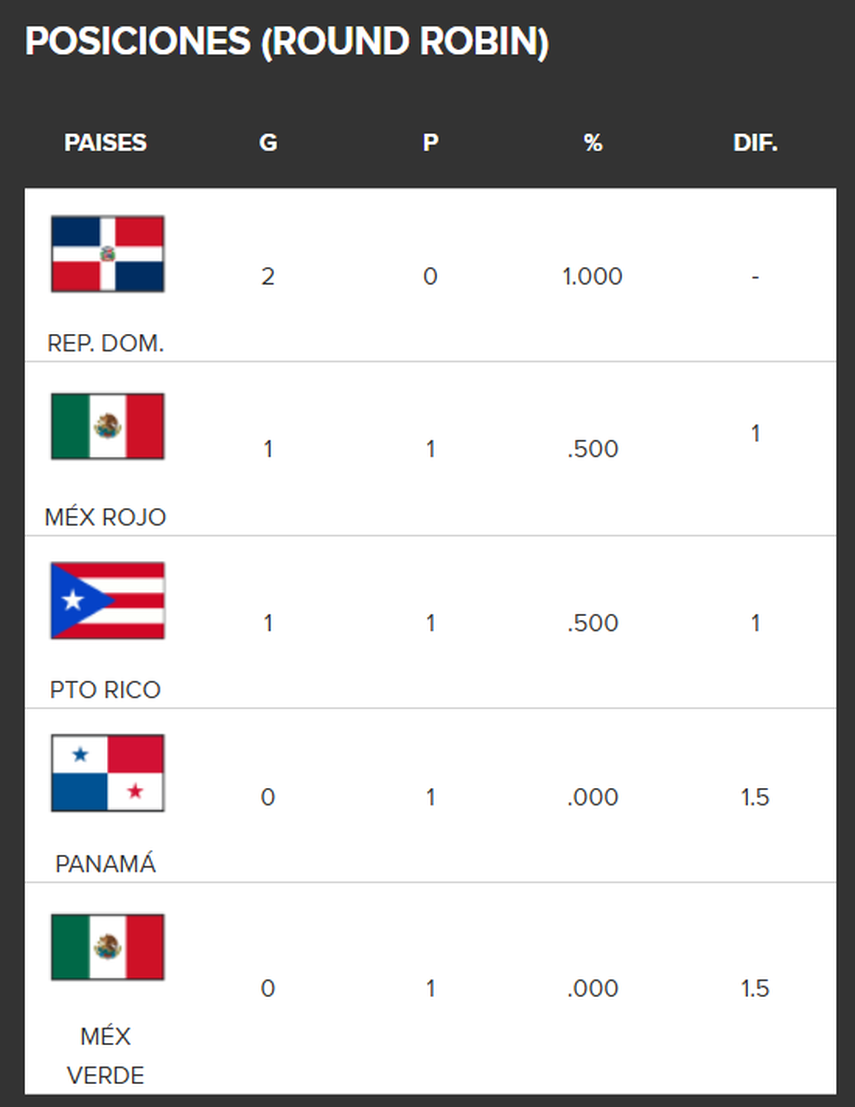Click the Panamá flag icon
Image resolution: width=855 pixels, height=1107 pixels.
pos(107,773)
